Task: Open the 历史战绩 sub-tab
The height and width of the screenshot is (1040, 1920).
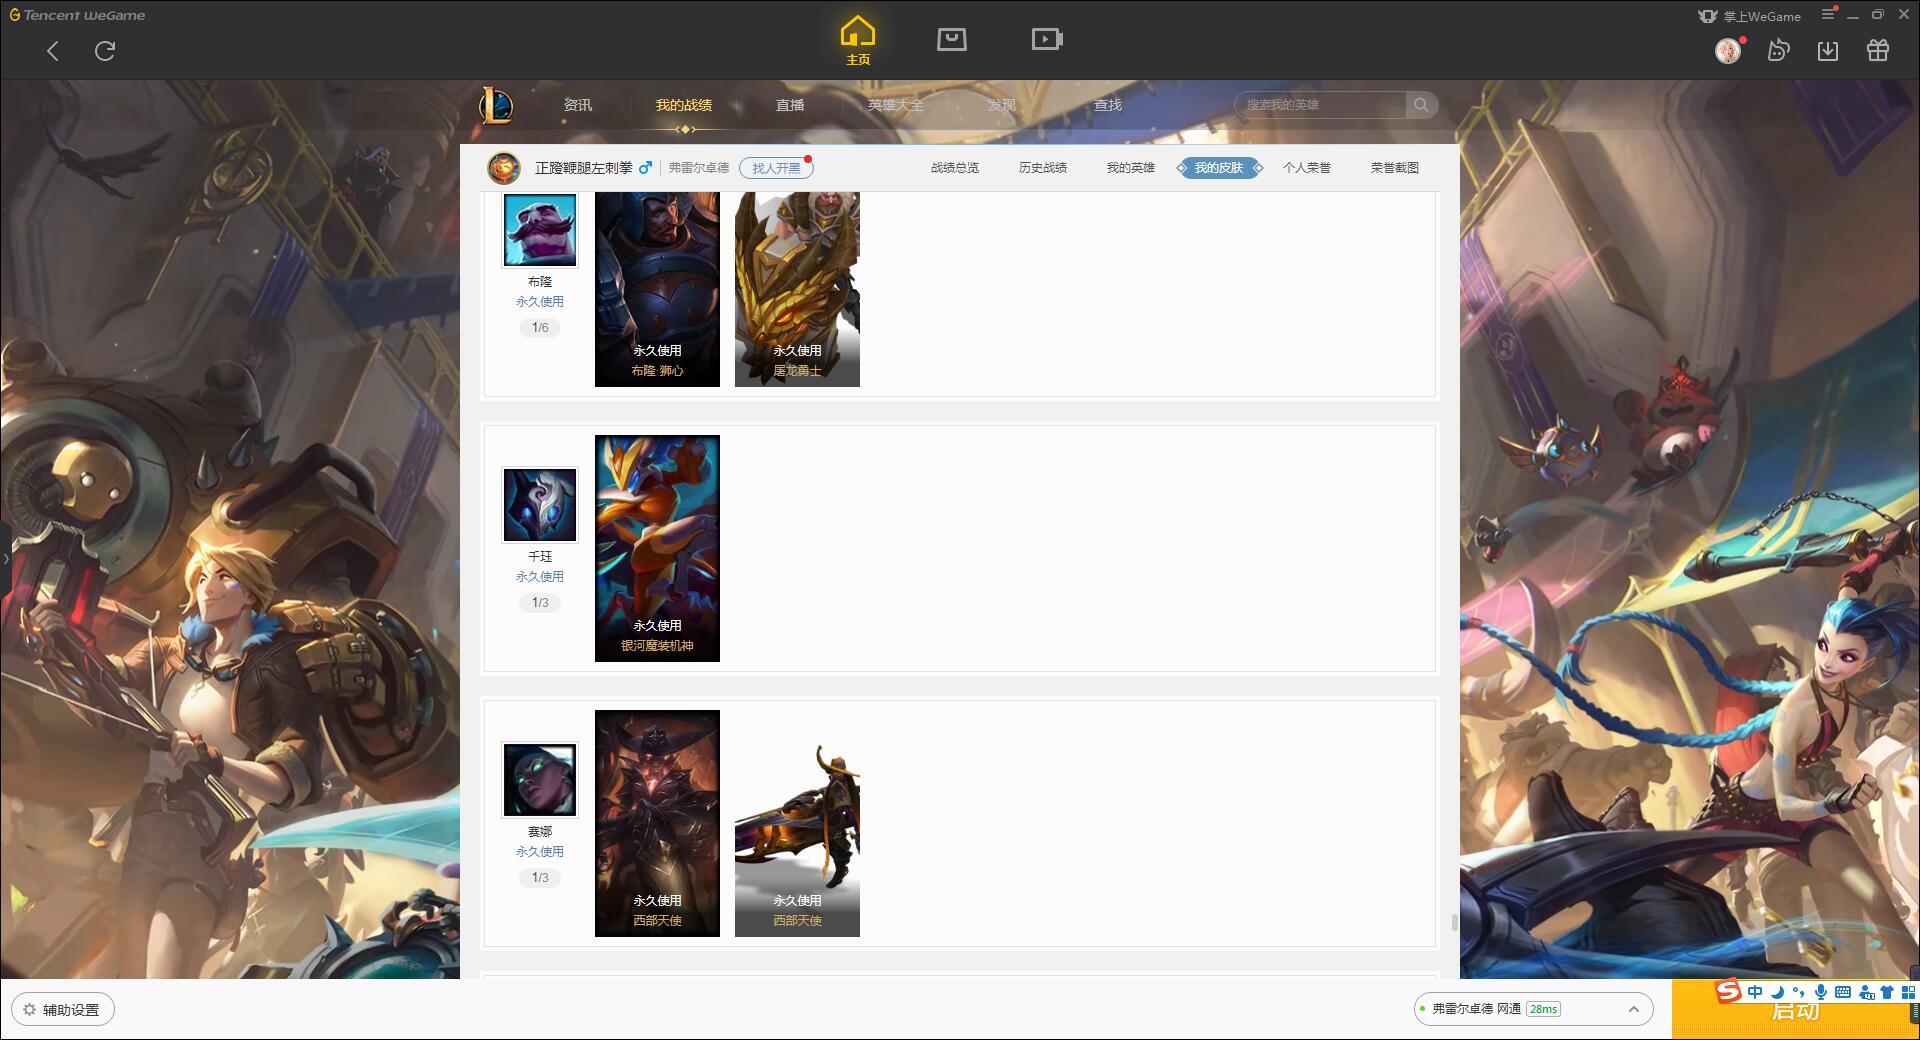Action: click(1043, 168)
